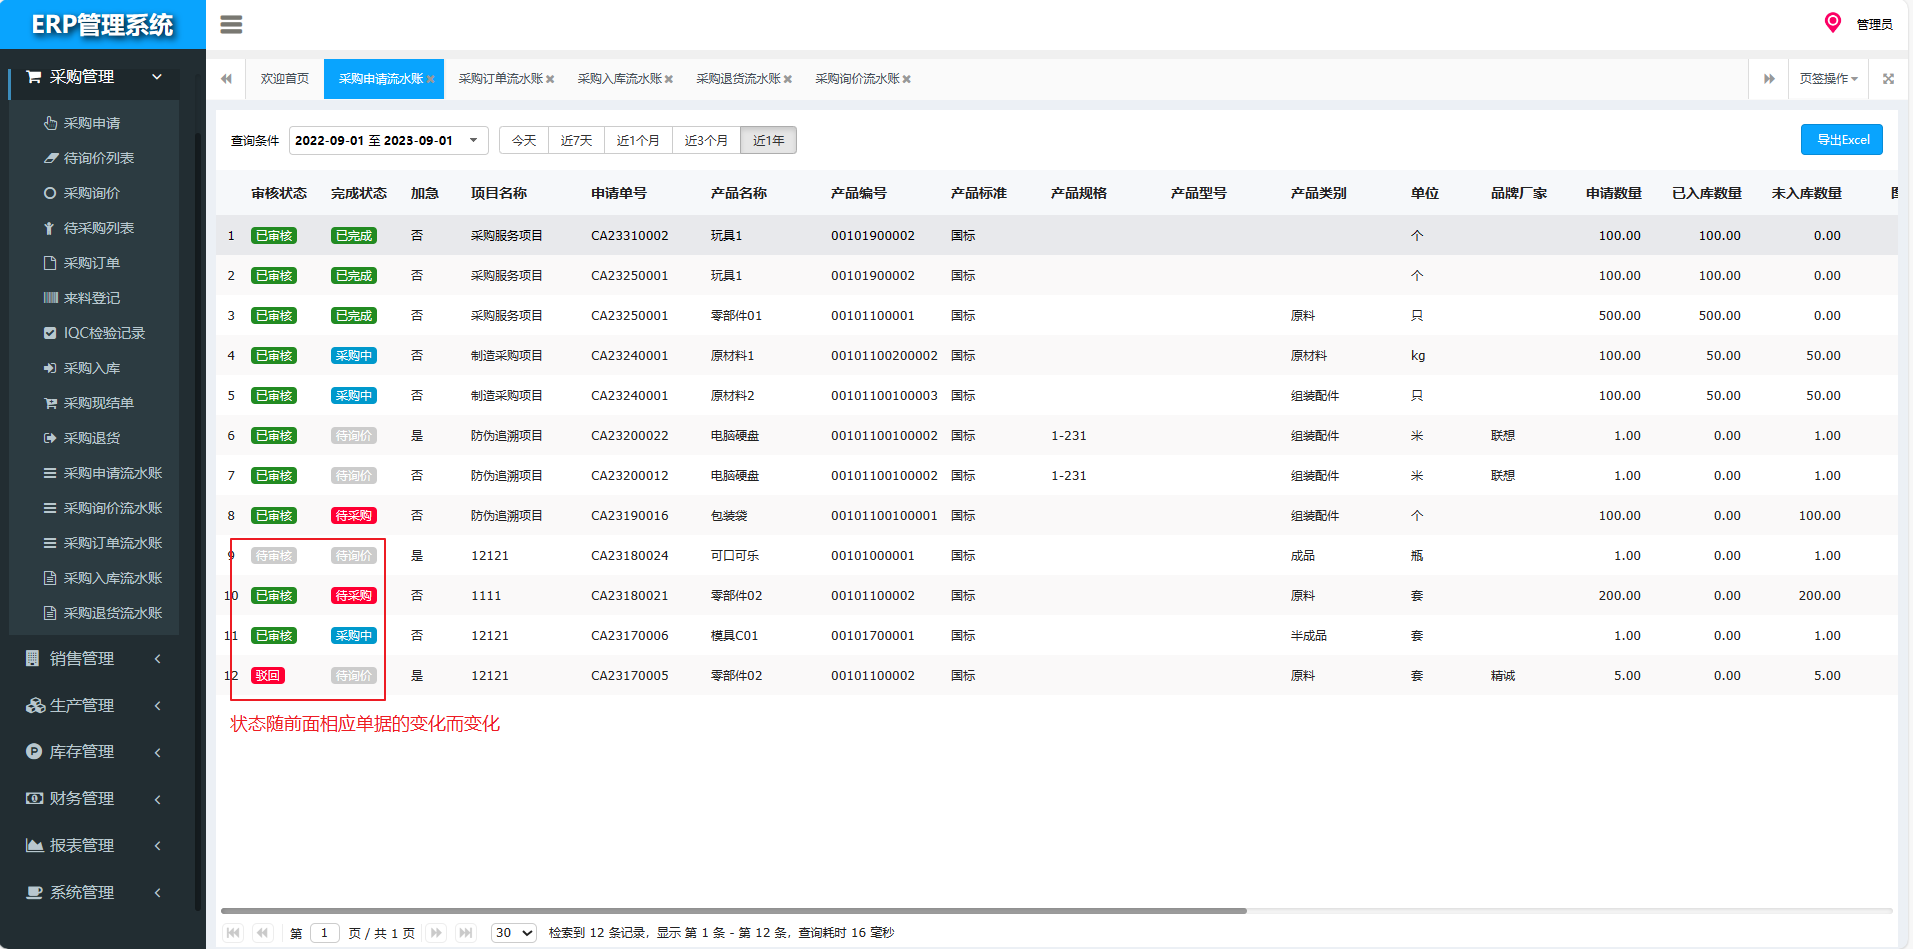Open 采购入库 from the sidebar
Image resolution: width=1913 pixels, height=949 pixels.
(91, 368)
